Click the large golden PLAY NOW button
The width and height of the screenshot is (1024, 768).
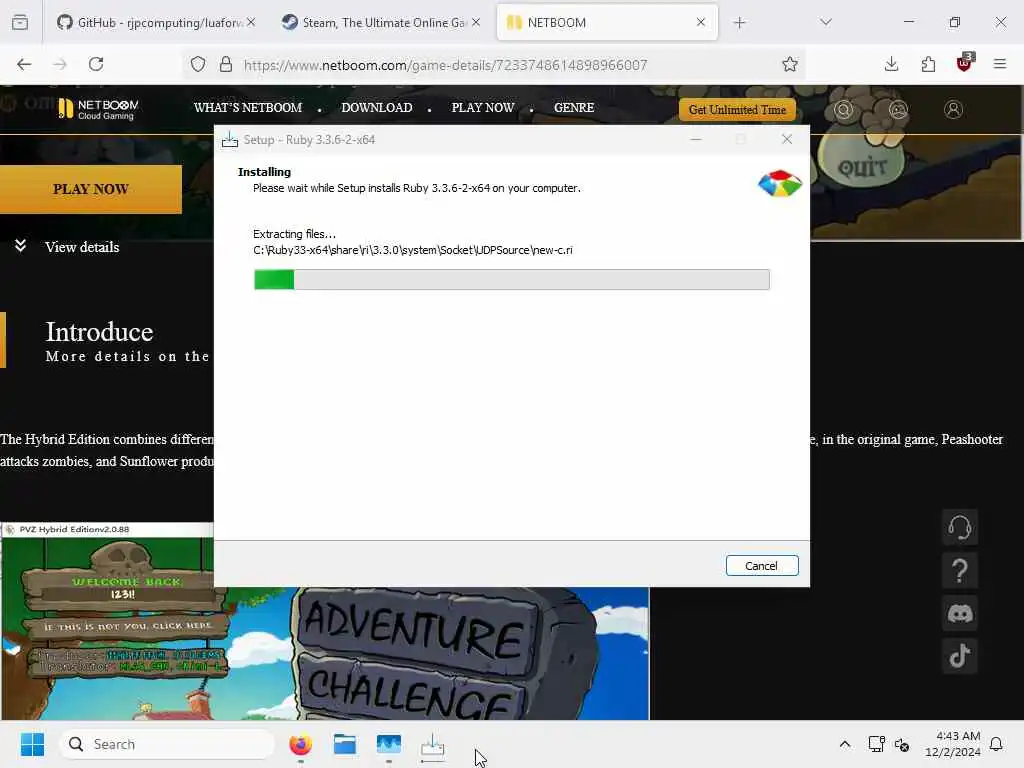pos(91,189)
